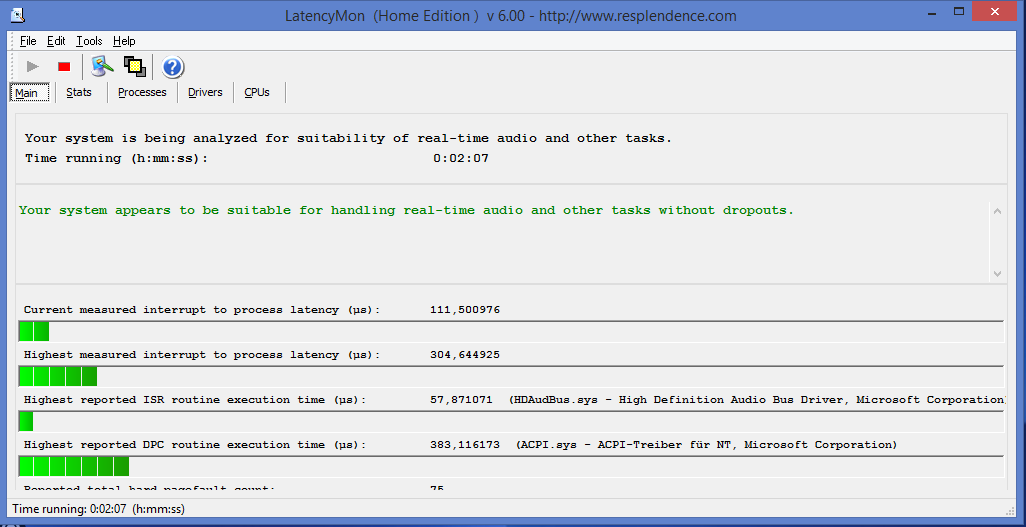Click the Start monitoring play icon
The width and height of the screenshot is (1026, 527).
[33, 67]
